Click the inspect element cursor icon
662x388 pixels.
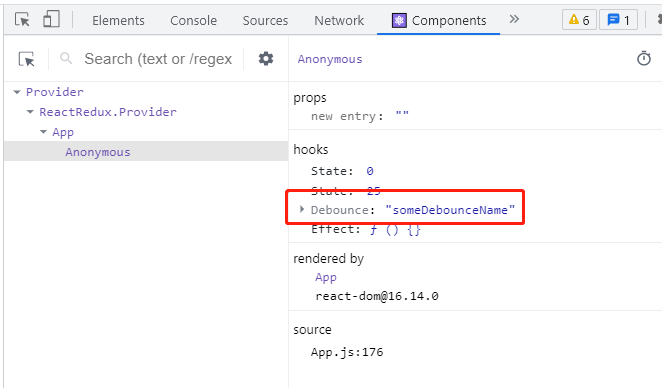(22, 19)
